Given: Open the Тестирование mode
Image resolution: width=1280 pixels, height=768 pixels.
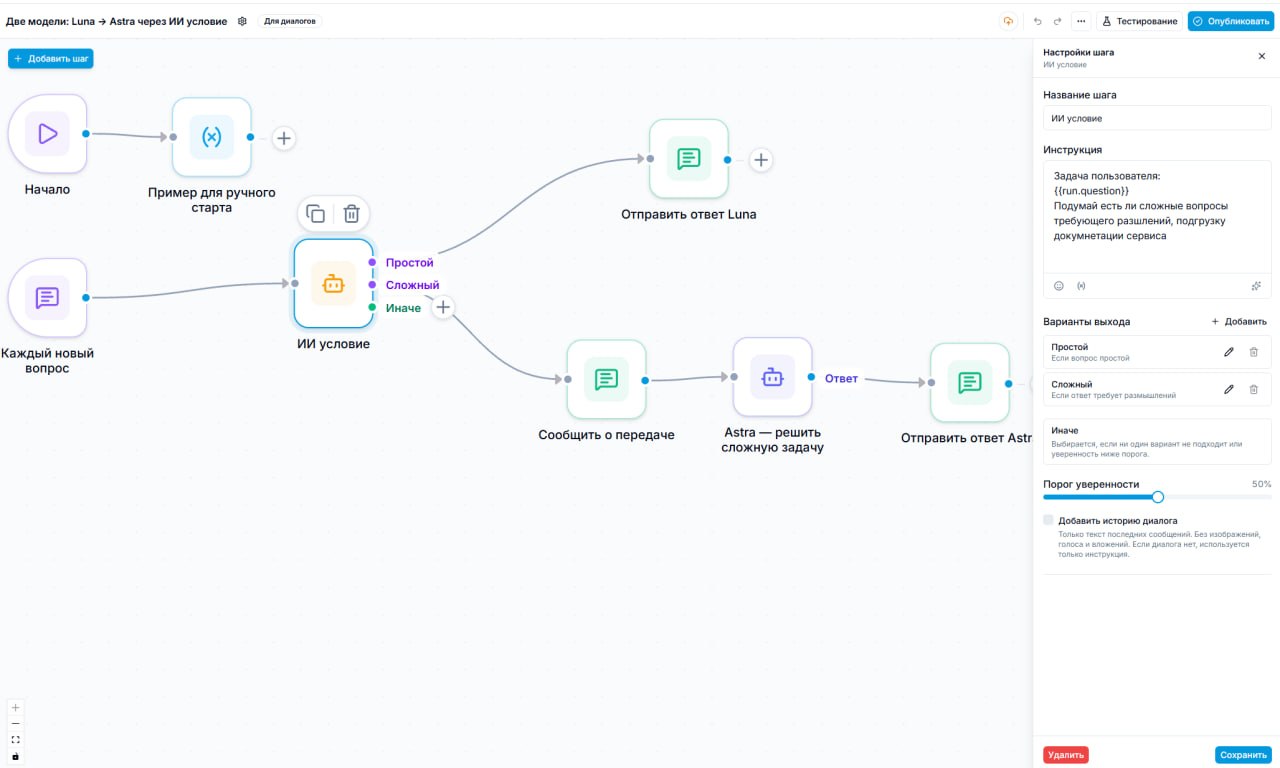Looking at the screenshot, I should tap(1139, 21).
